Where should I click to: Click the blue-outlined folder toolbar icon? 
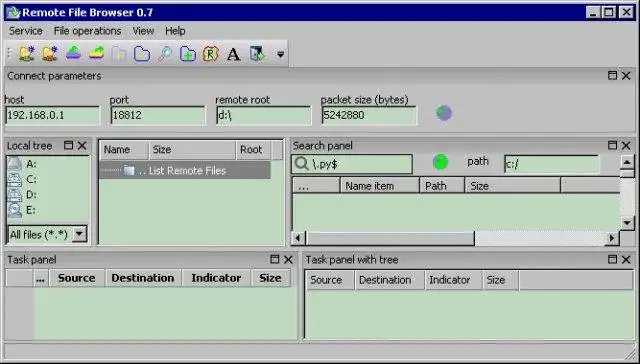[x=142, y=53]
